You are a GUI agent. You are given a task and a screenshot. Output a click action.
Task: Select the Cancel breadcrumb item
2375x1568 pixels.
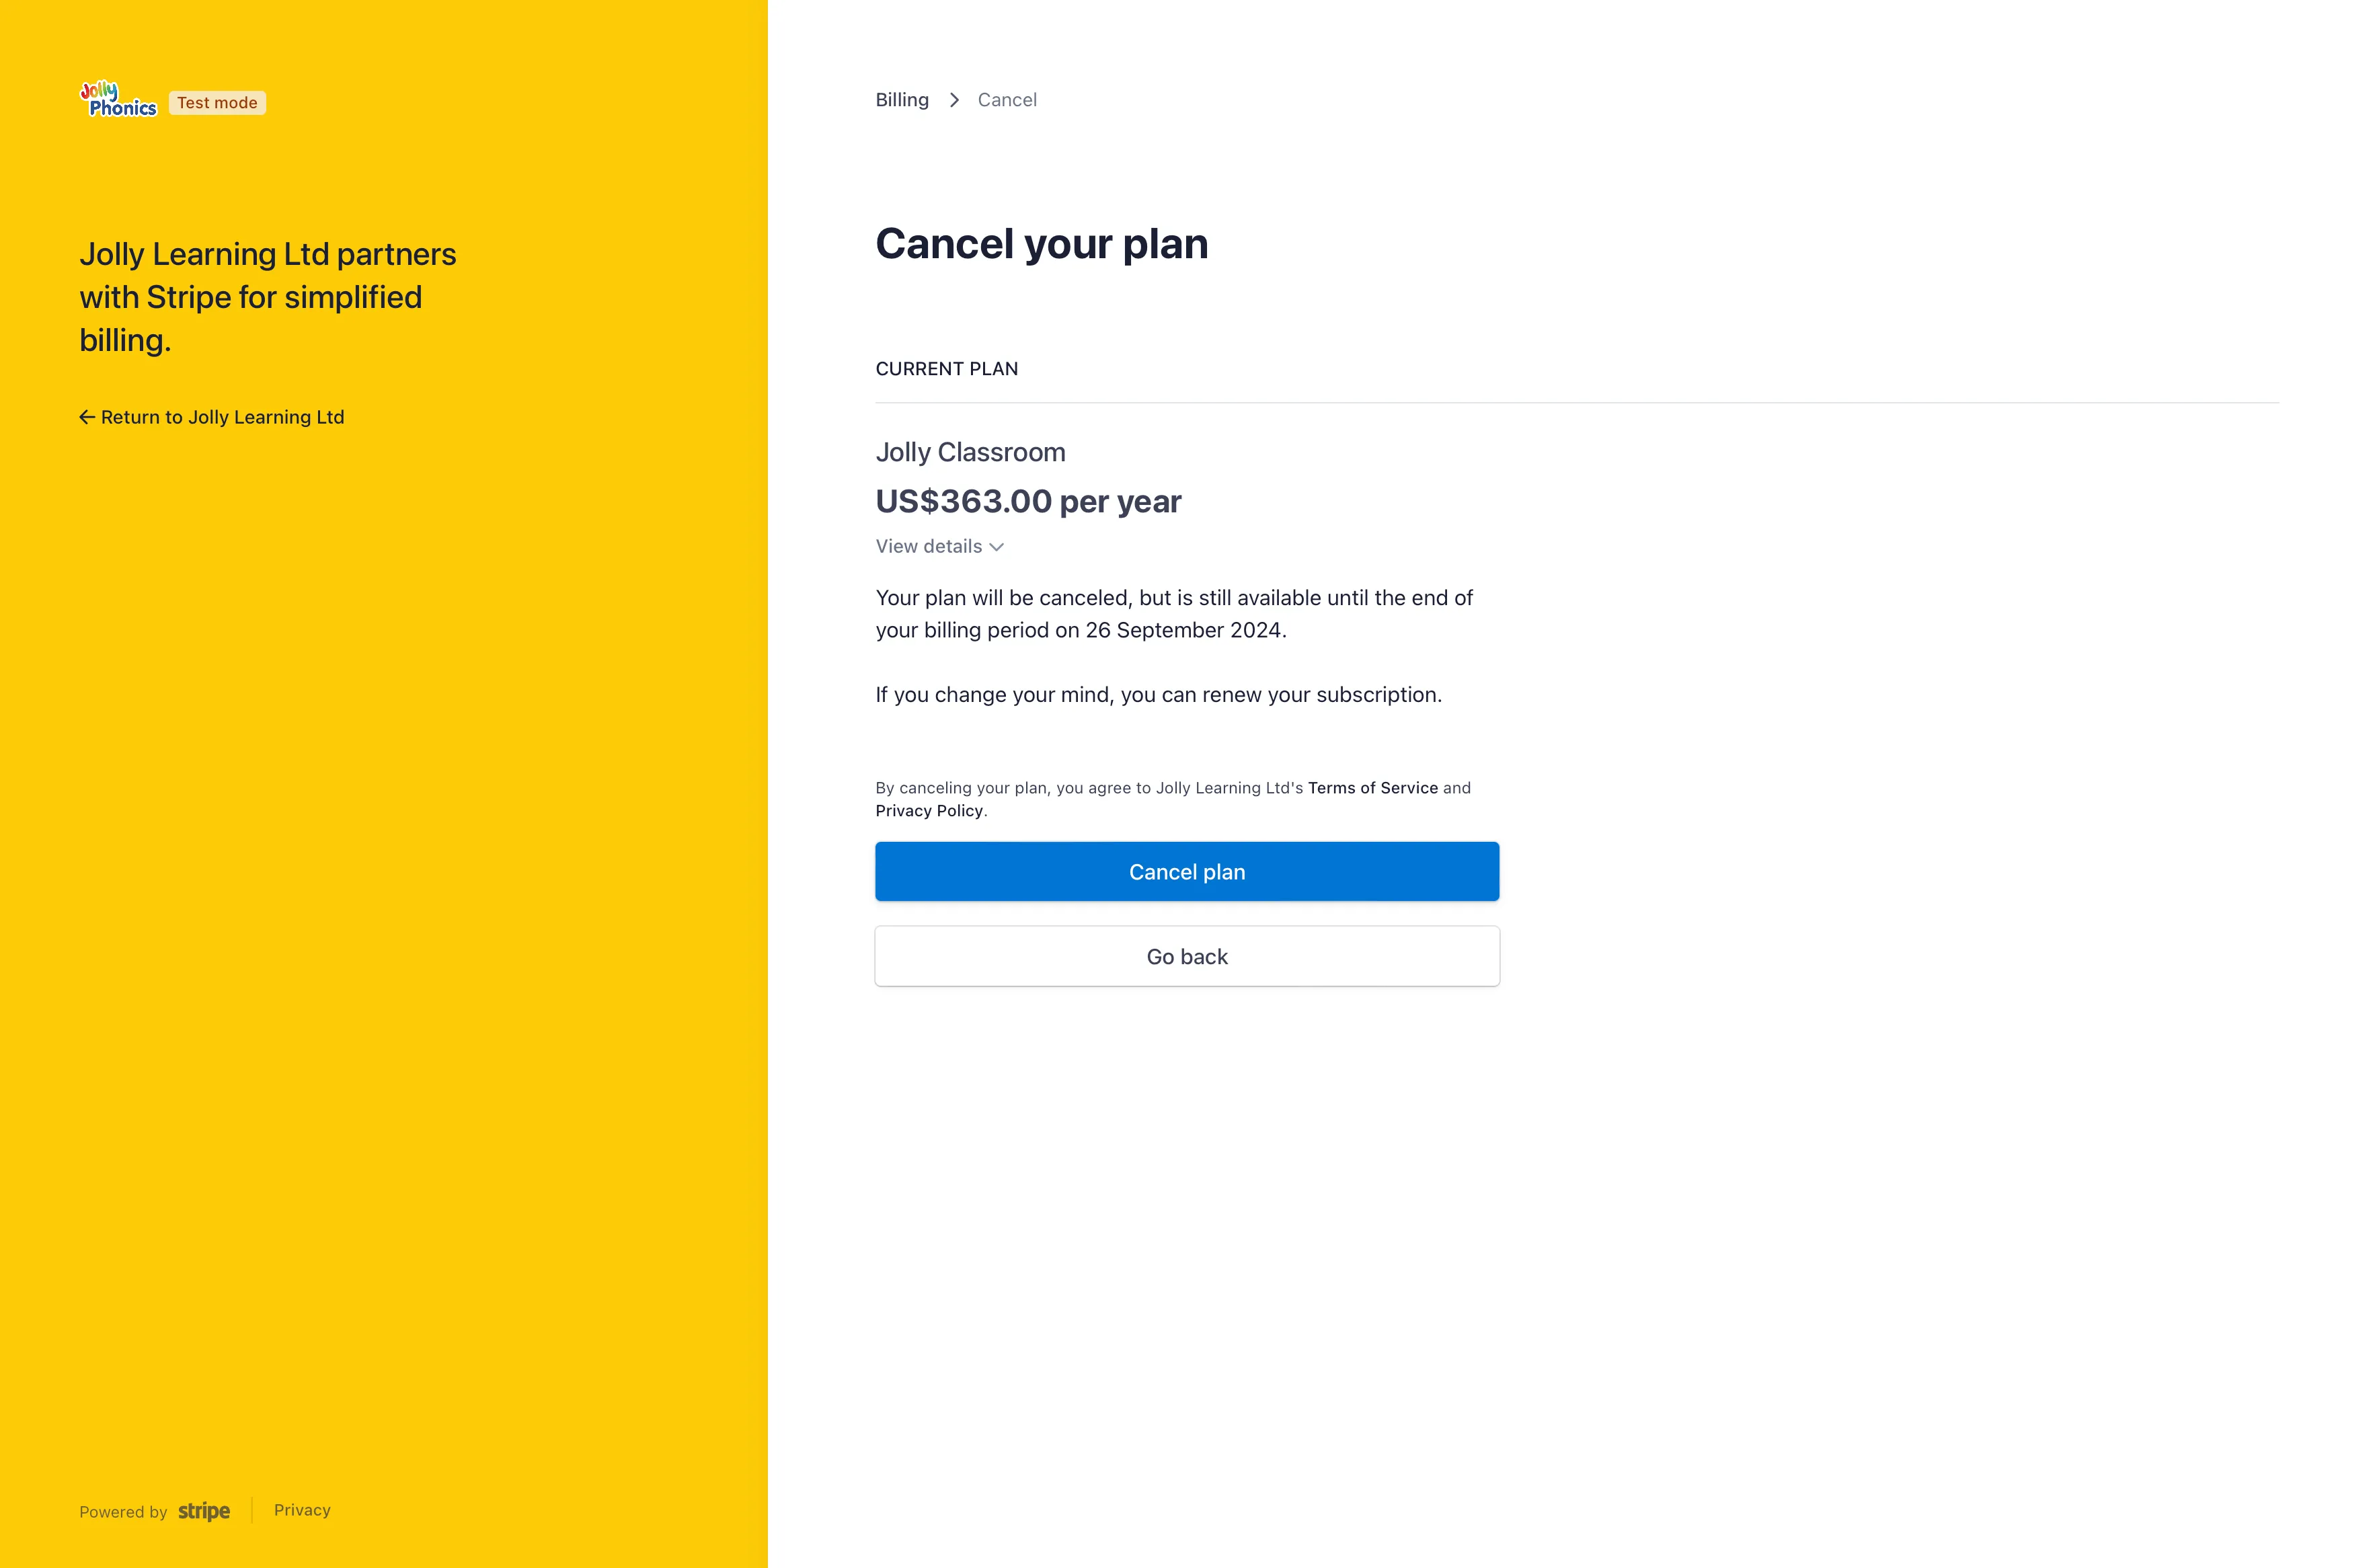(x=1007, y=99)
